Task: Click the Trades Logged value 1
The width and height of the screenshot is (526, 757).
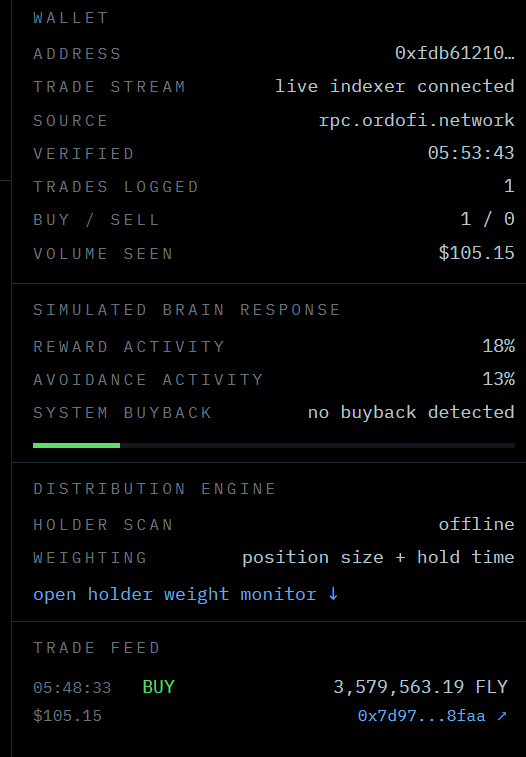Action: pyautogui.click(x=509, y=186)
